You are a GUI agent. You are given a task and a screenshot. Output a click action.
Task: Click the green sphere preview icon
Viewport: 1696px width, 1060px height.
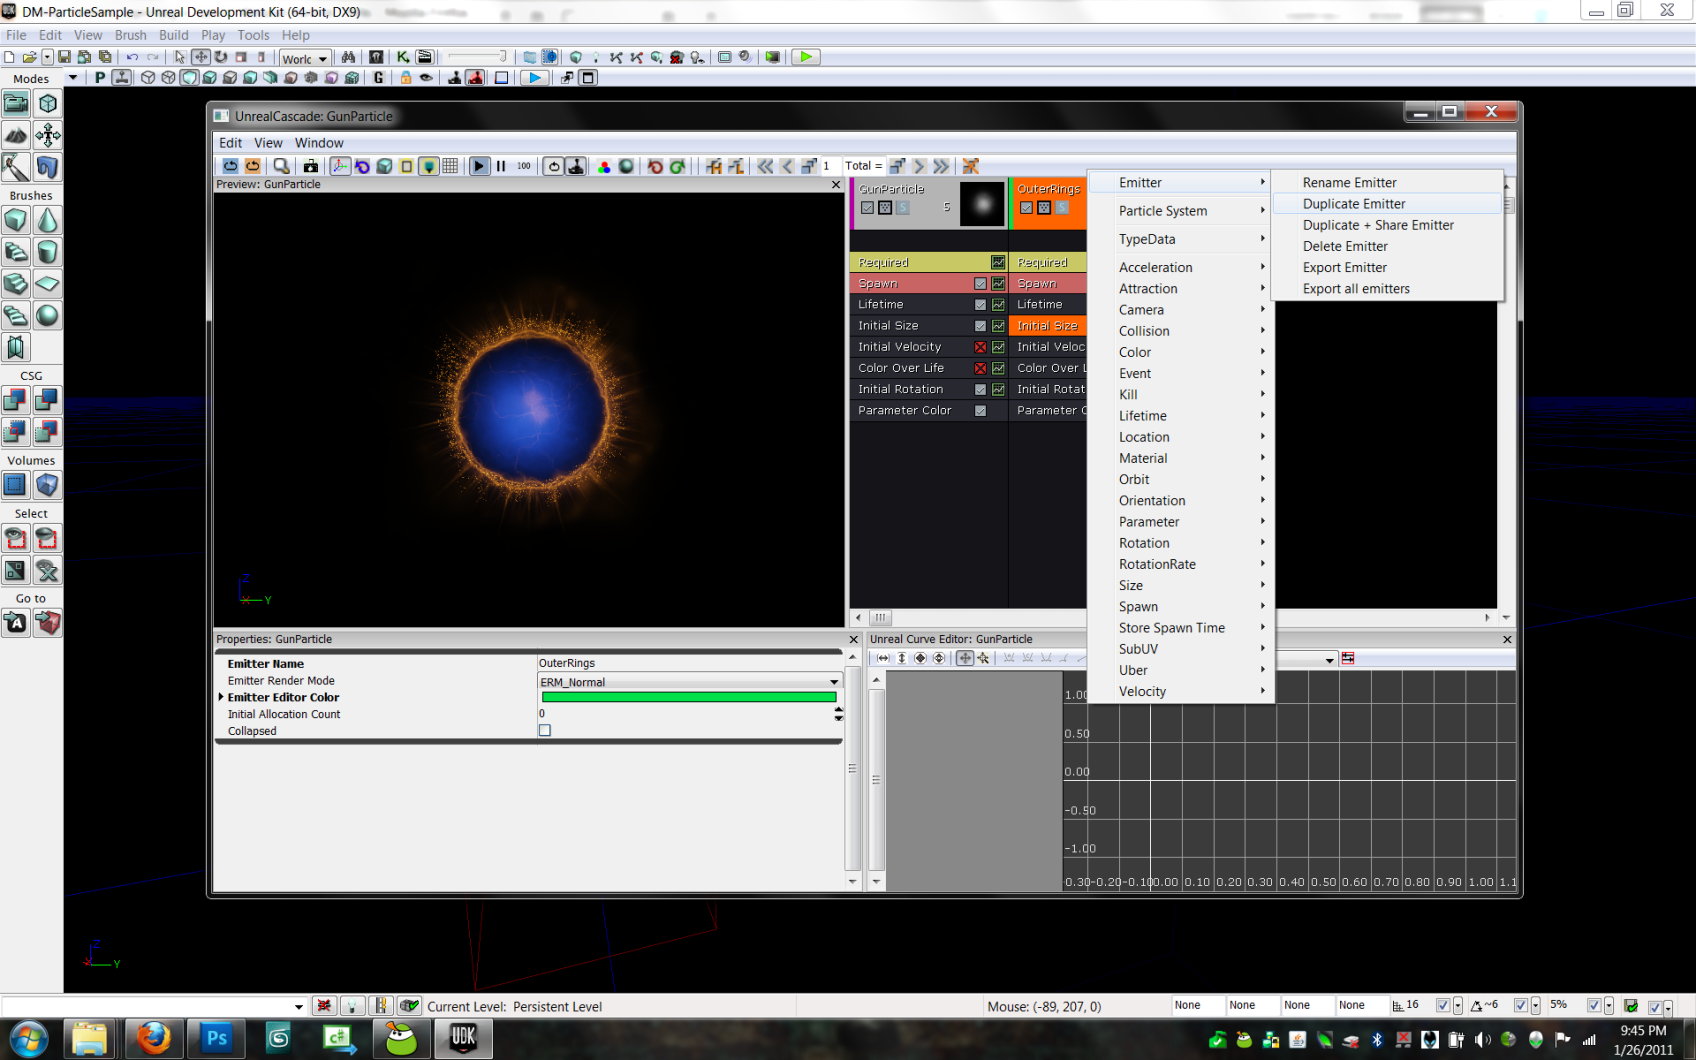[626, 166]
